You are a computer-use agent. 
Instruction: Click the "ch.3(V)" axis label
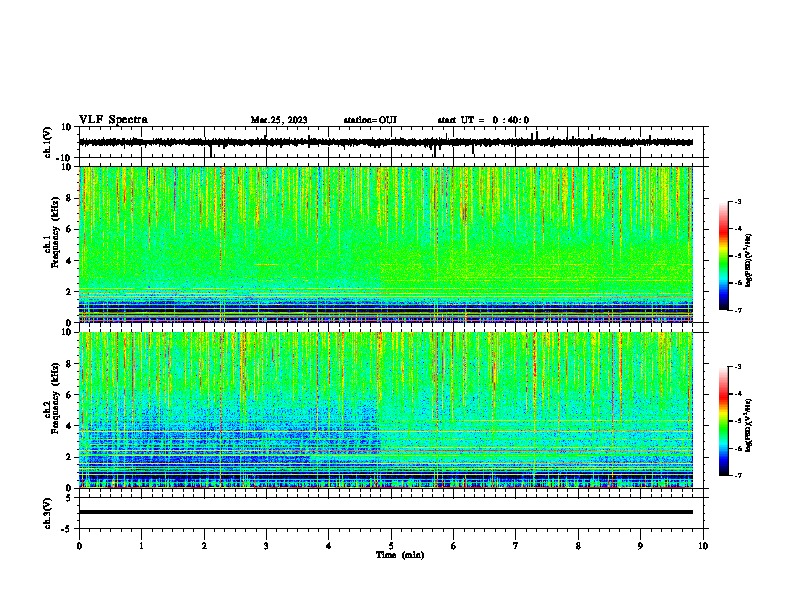(x=47, y=513)
